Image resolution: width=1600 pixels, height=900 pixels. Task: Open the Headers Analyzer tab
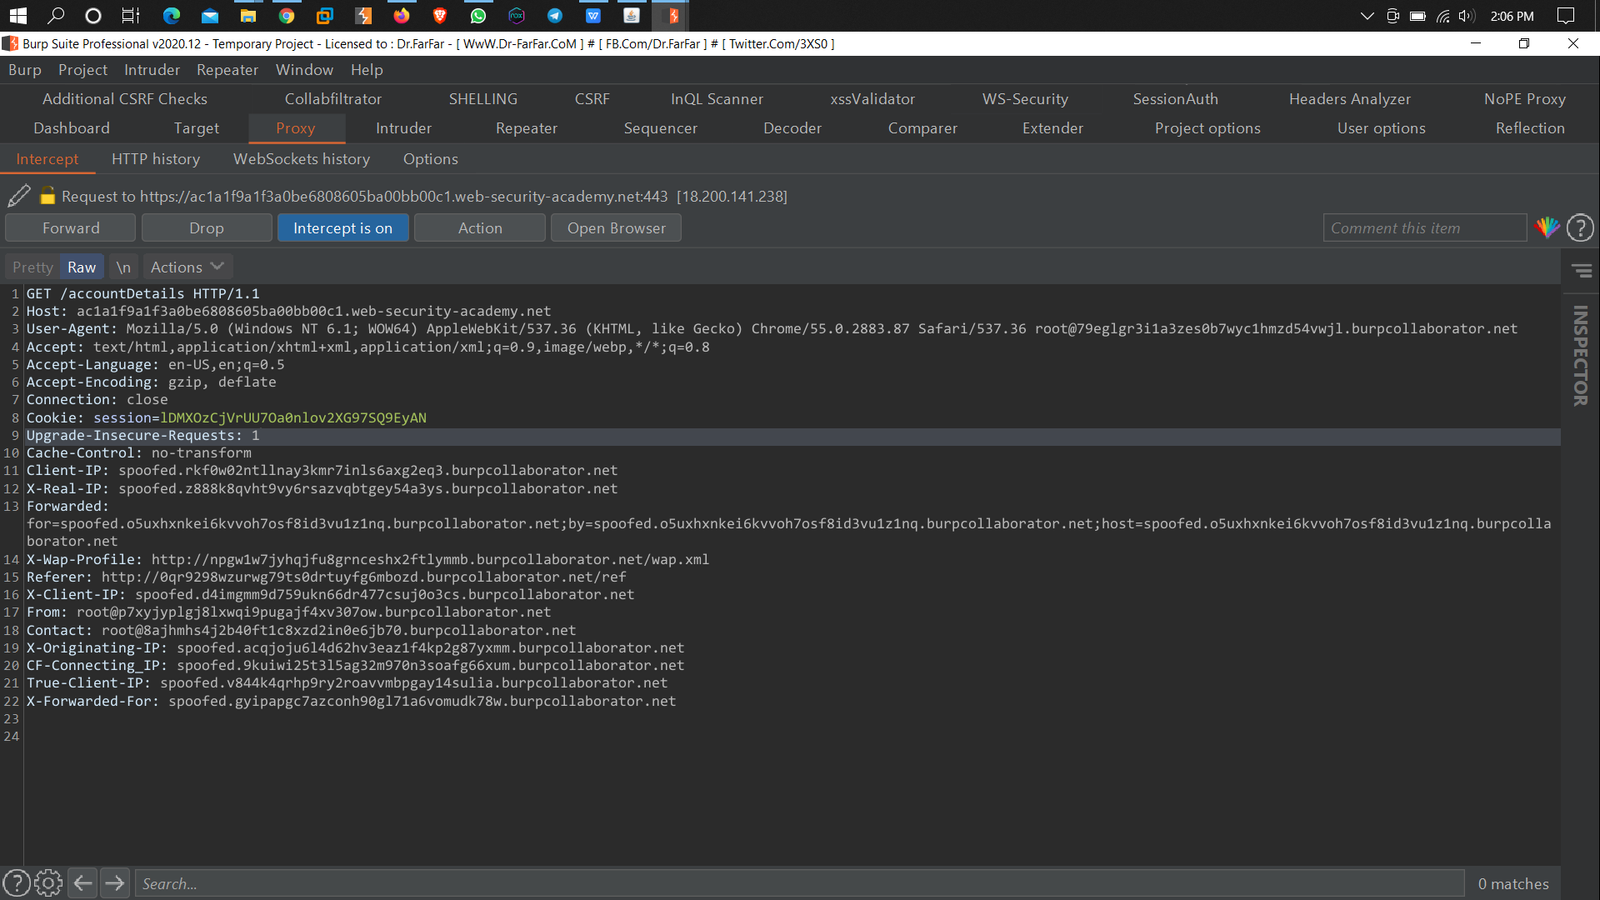click(x=1350, y=99)
